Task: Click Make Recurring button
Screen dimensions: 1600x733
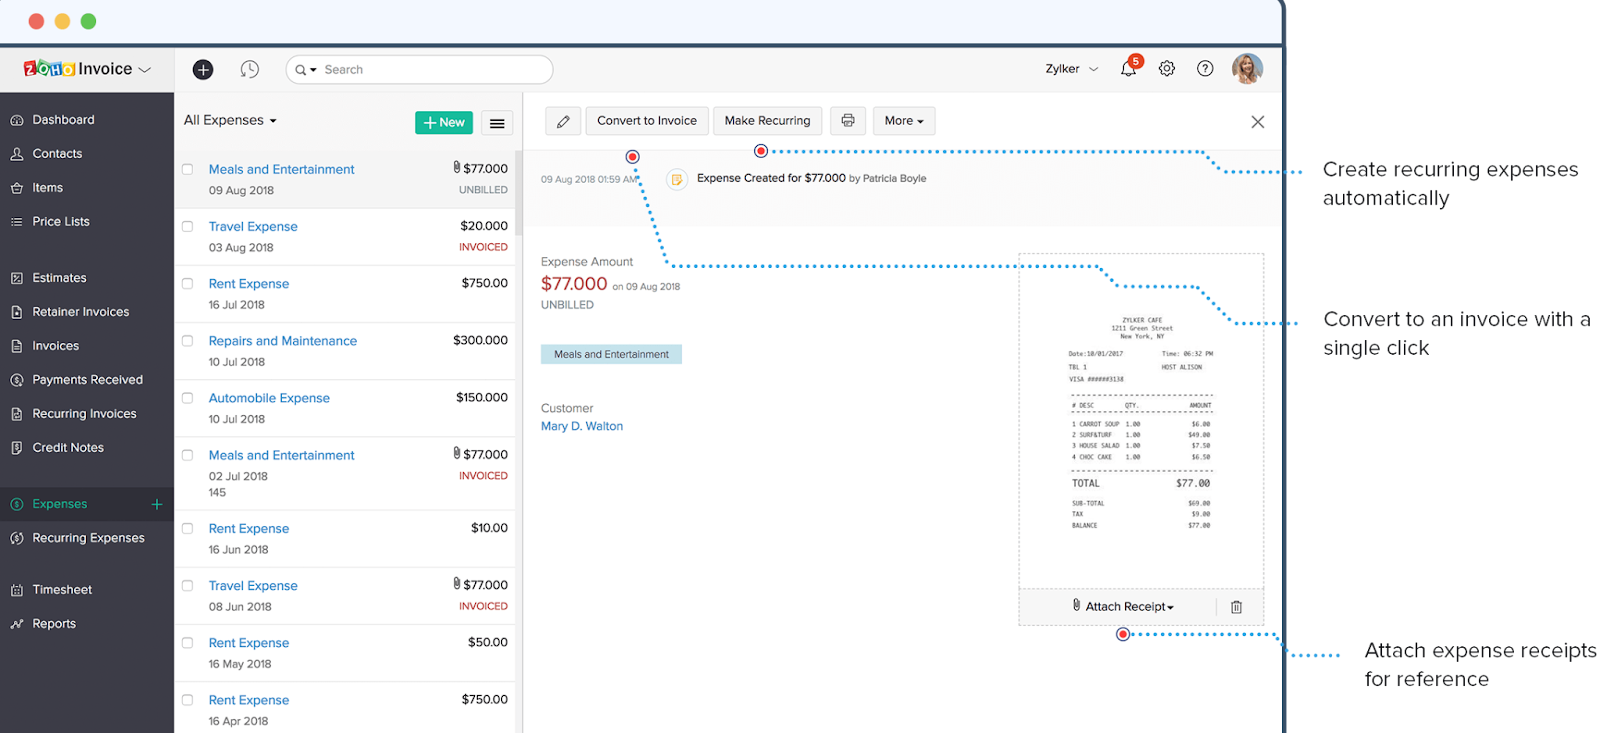Action: click(x=767, y=121)
